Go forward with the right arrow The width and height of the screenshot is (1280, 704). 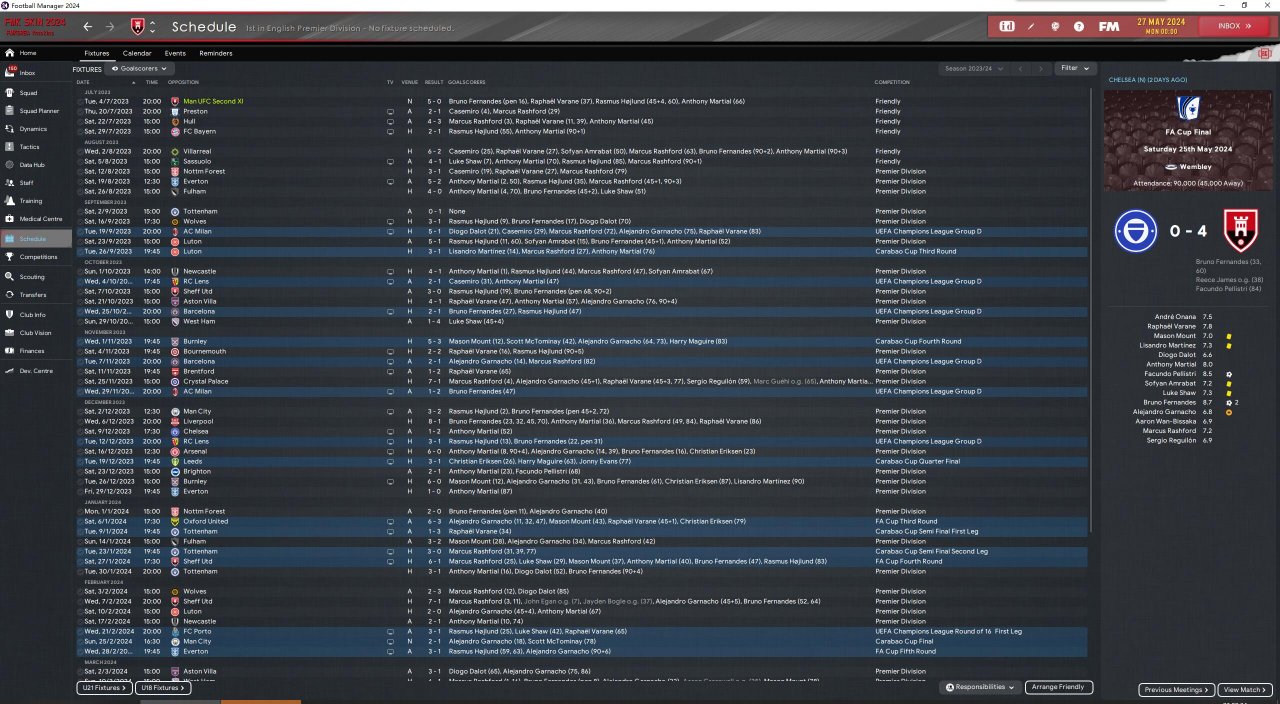(110, 26)
